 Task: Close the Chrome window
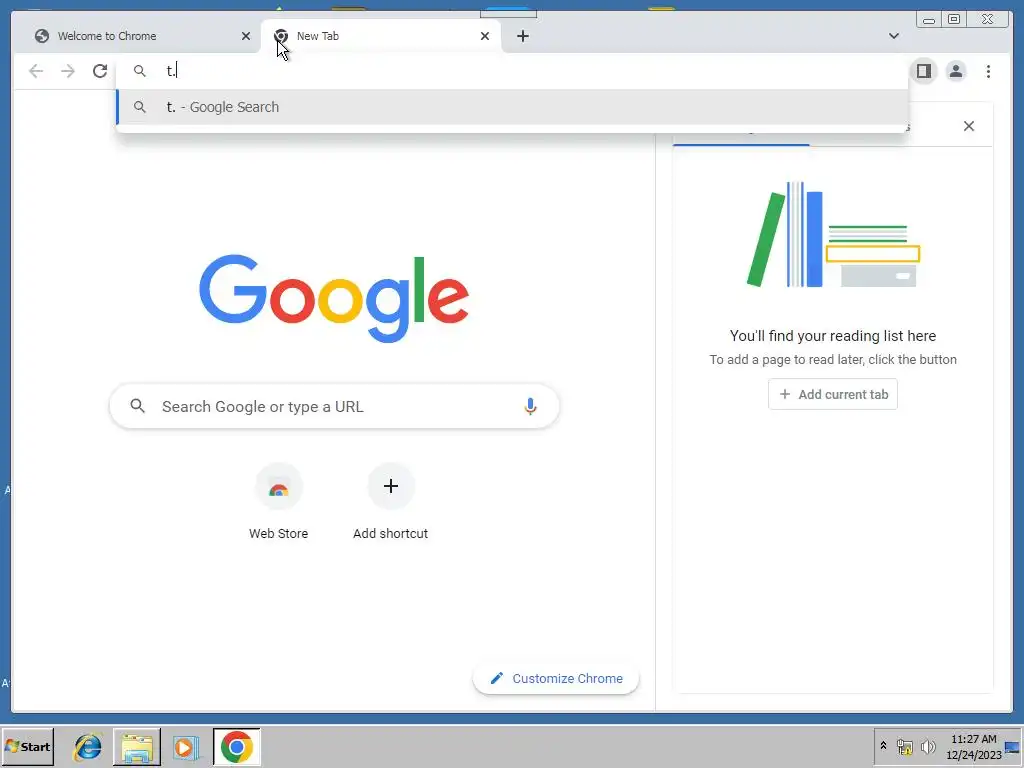click(x=989, y=20)
